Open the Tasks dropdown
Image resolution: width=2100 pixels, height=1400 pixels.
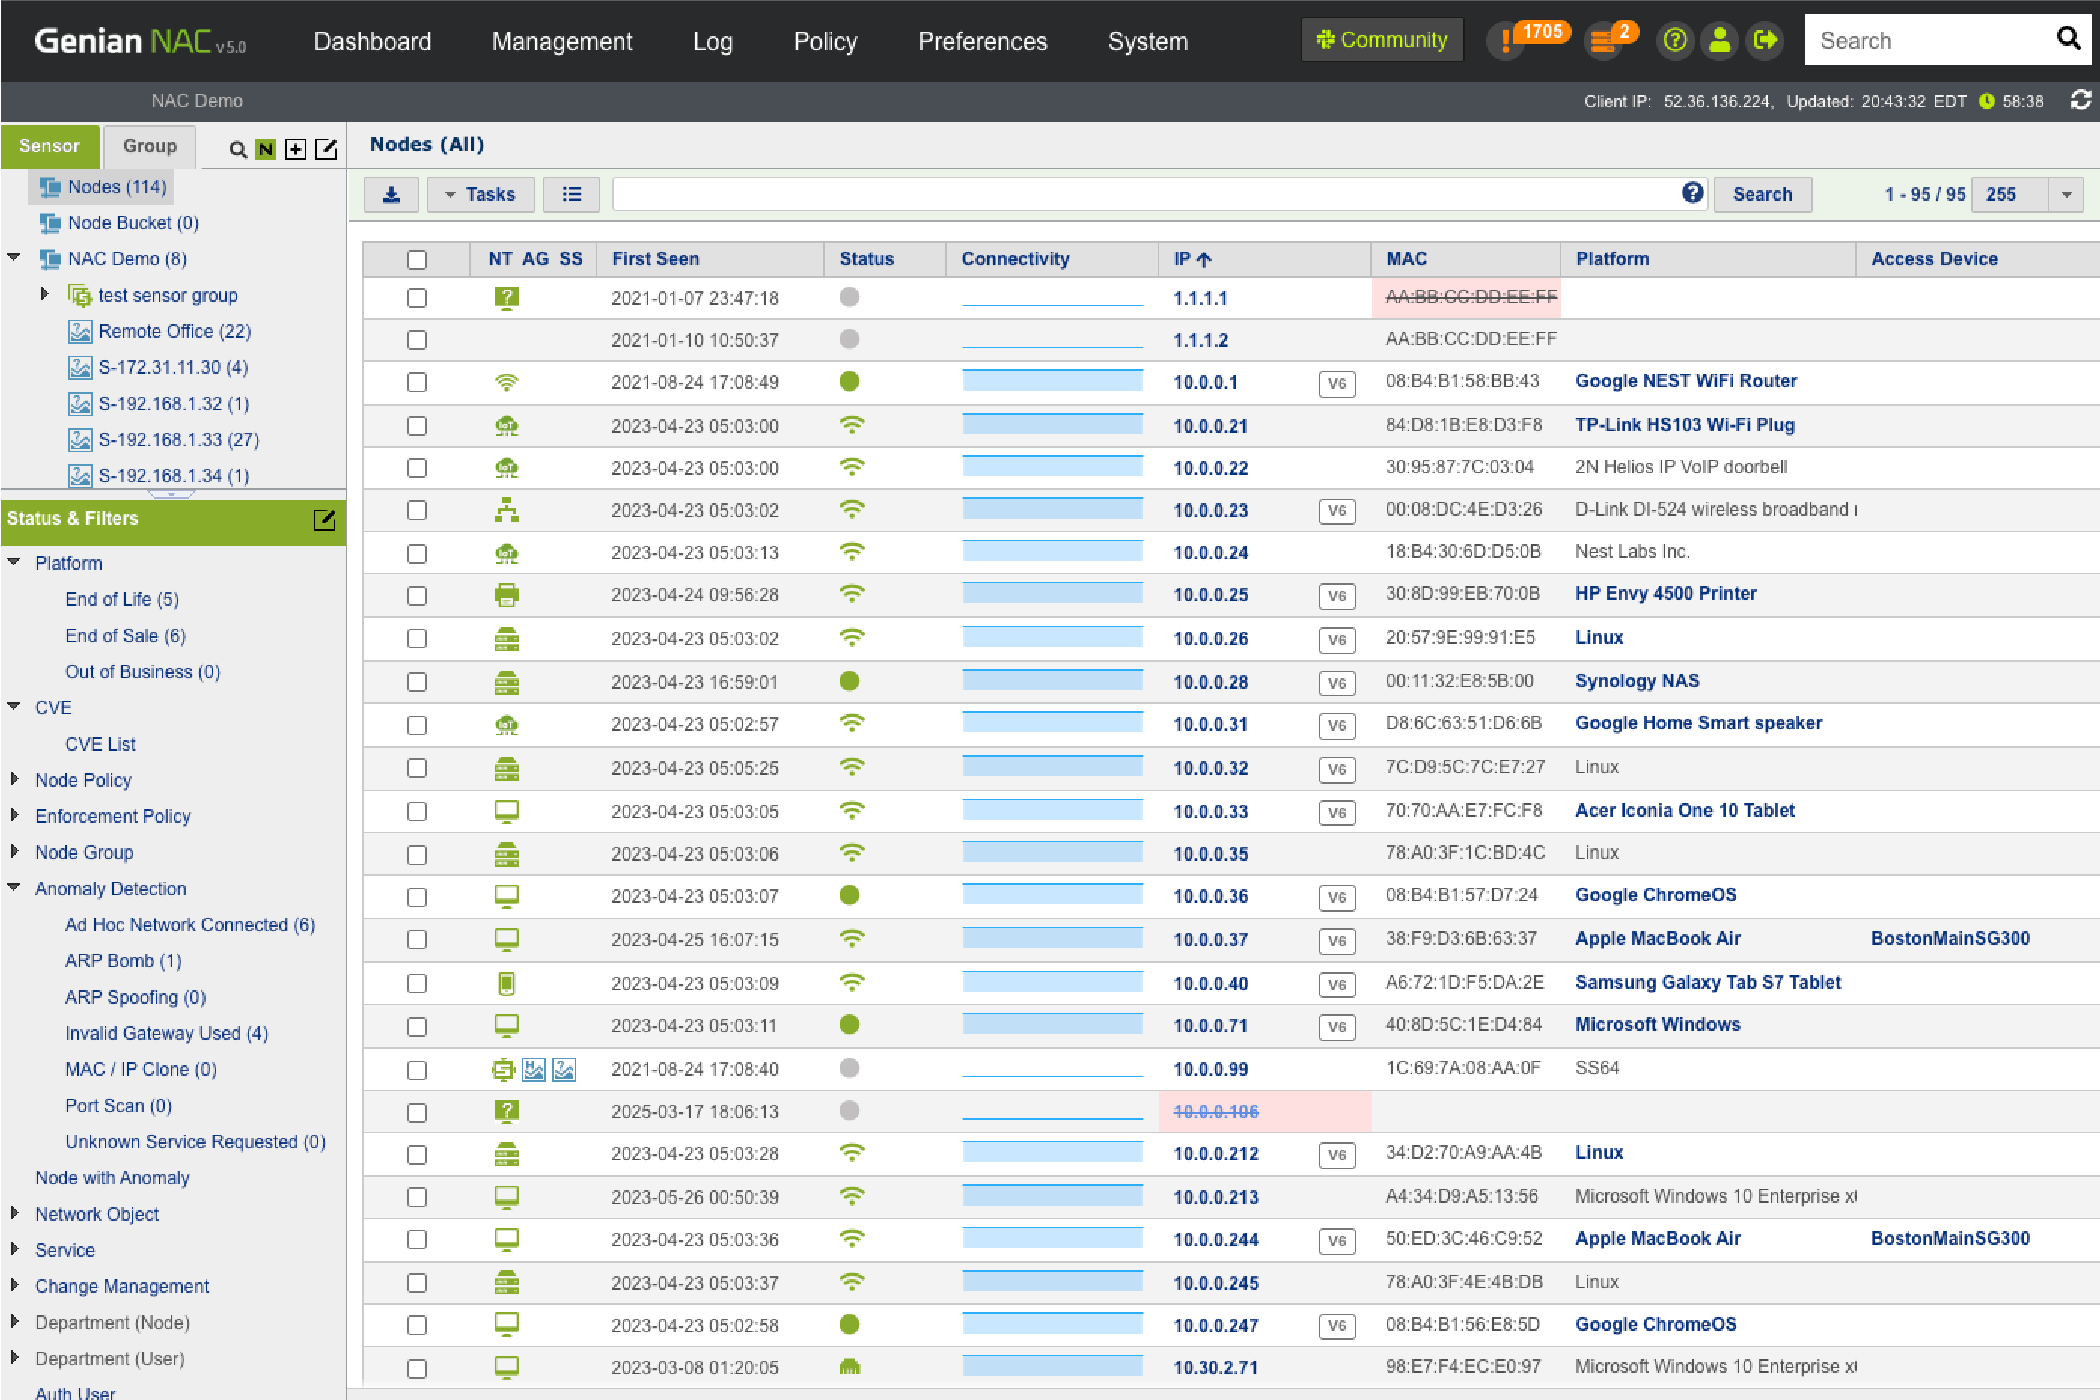tap(480, 194)
